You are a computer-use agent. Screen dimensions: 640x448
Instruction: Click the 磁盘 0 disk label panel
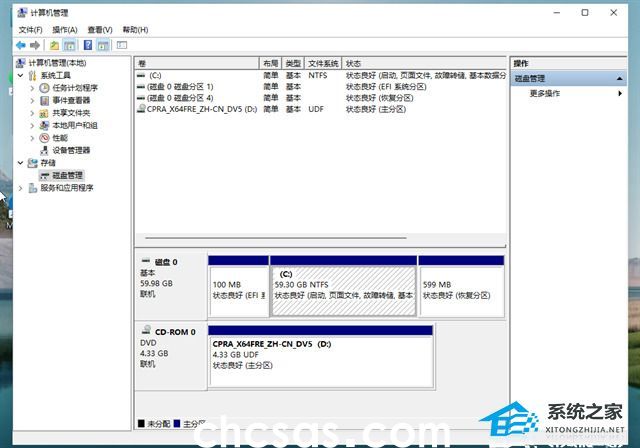click(171, 286)
